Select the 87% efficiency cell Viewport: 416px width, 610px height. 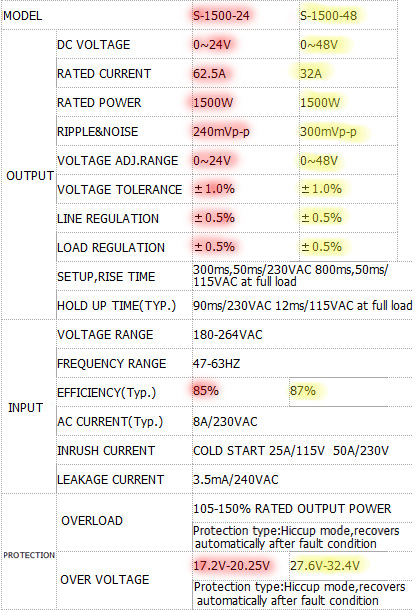[303, 391]
